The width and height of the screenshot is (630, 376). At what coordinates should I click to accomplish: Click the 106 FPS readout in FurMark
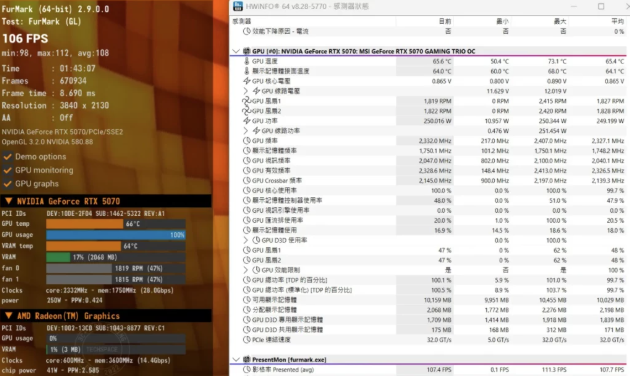coord(25,39)
